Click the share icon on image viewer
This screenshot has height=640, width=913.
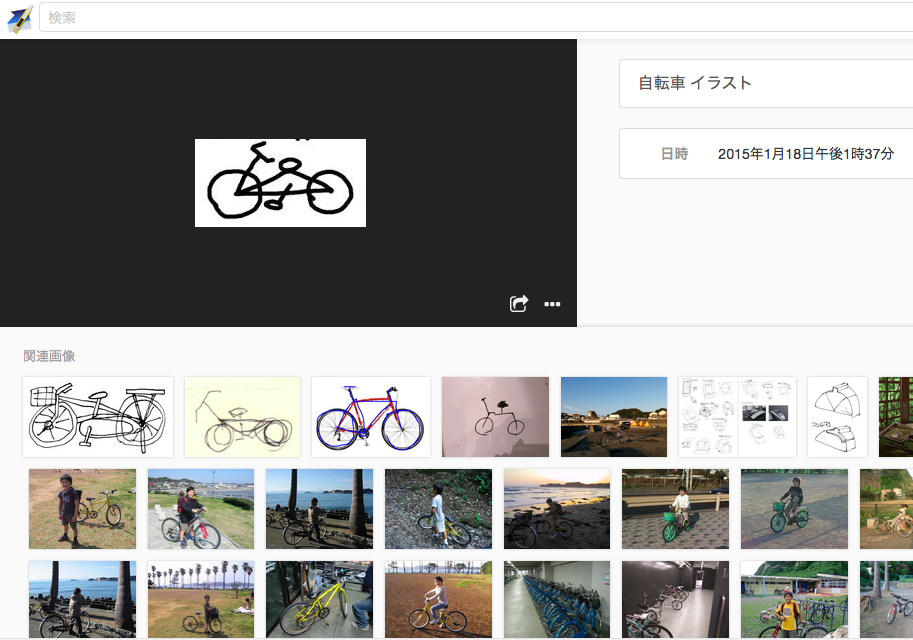click(x=519, y=303)
